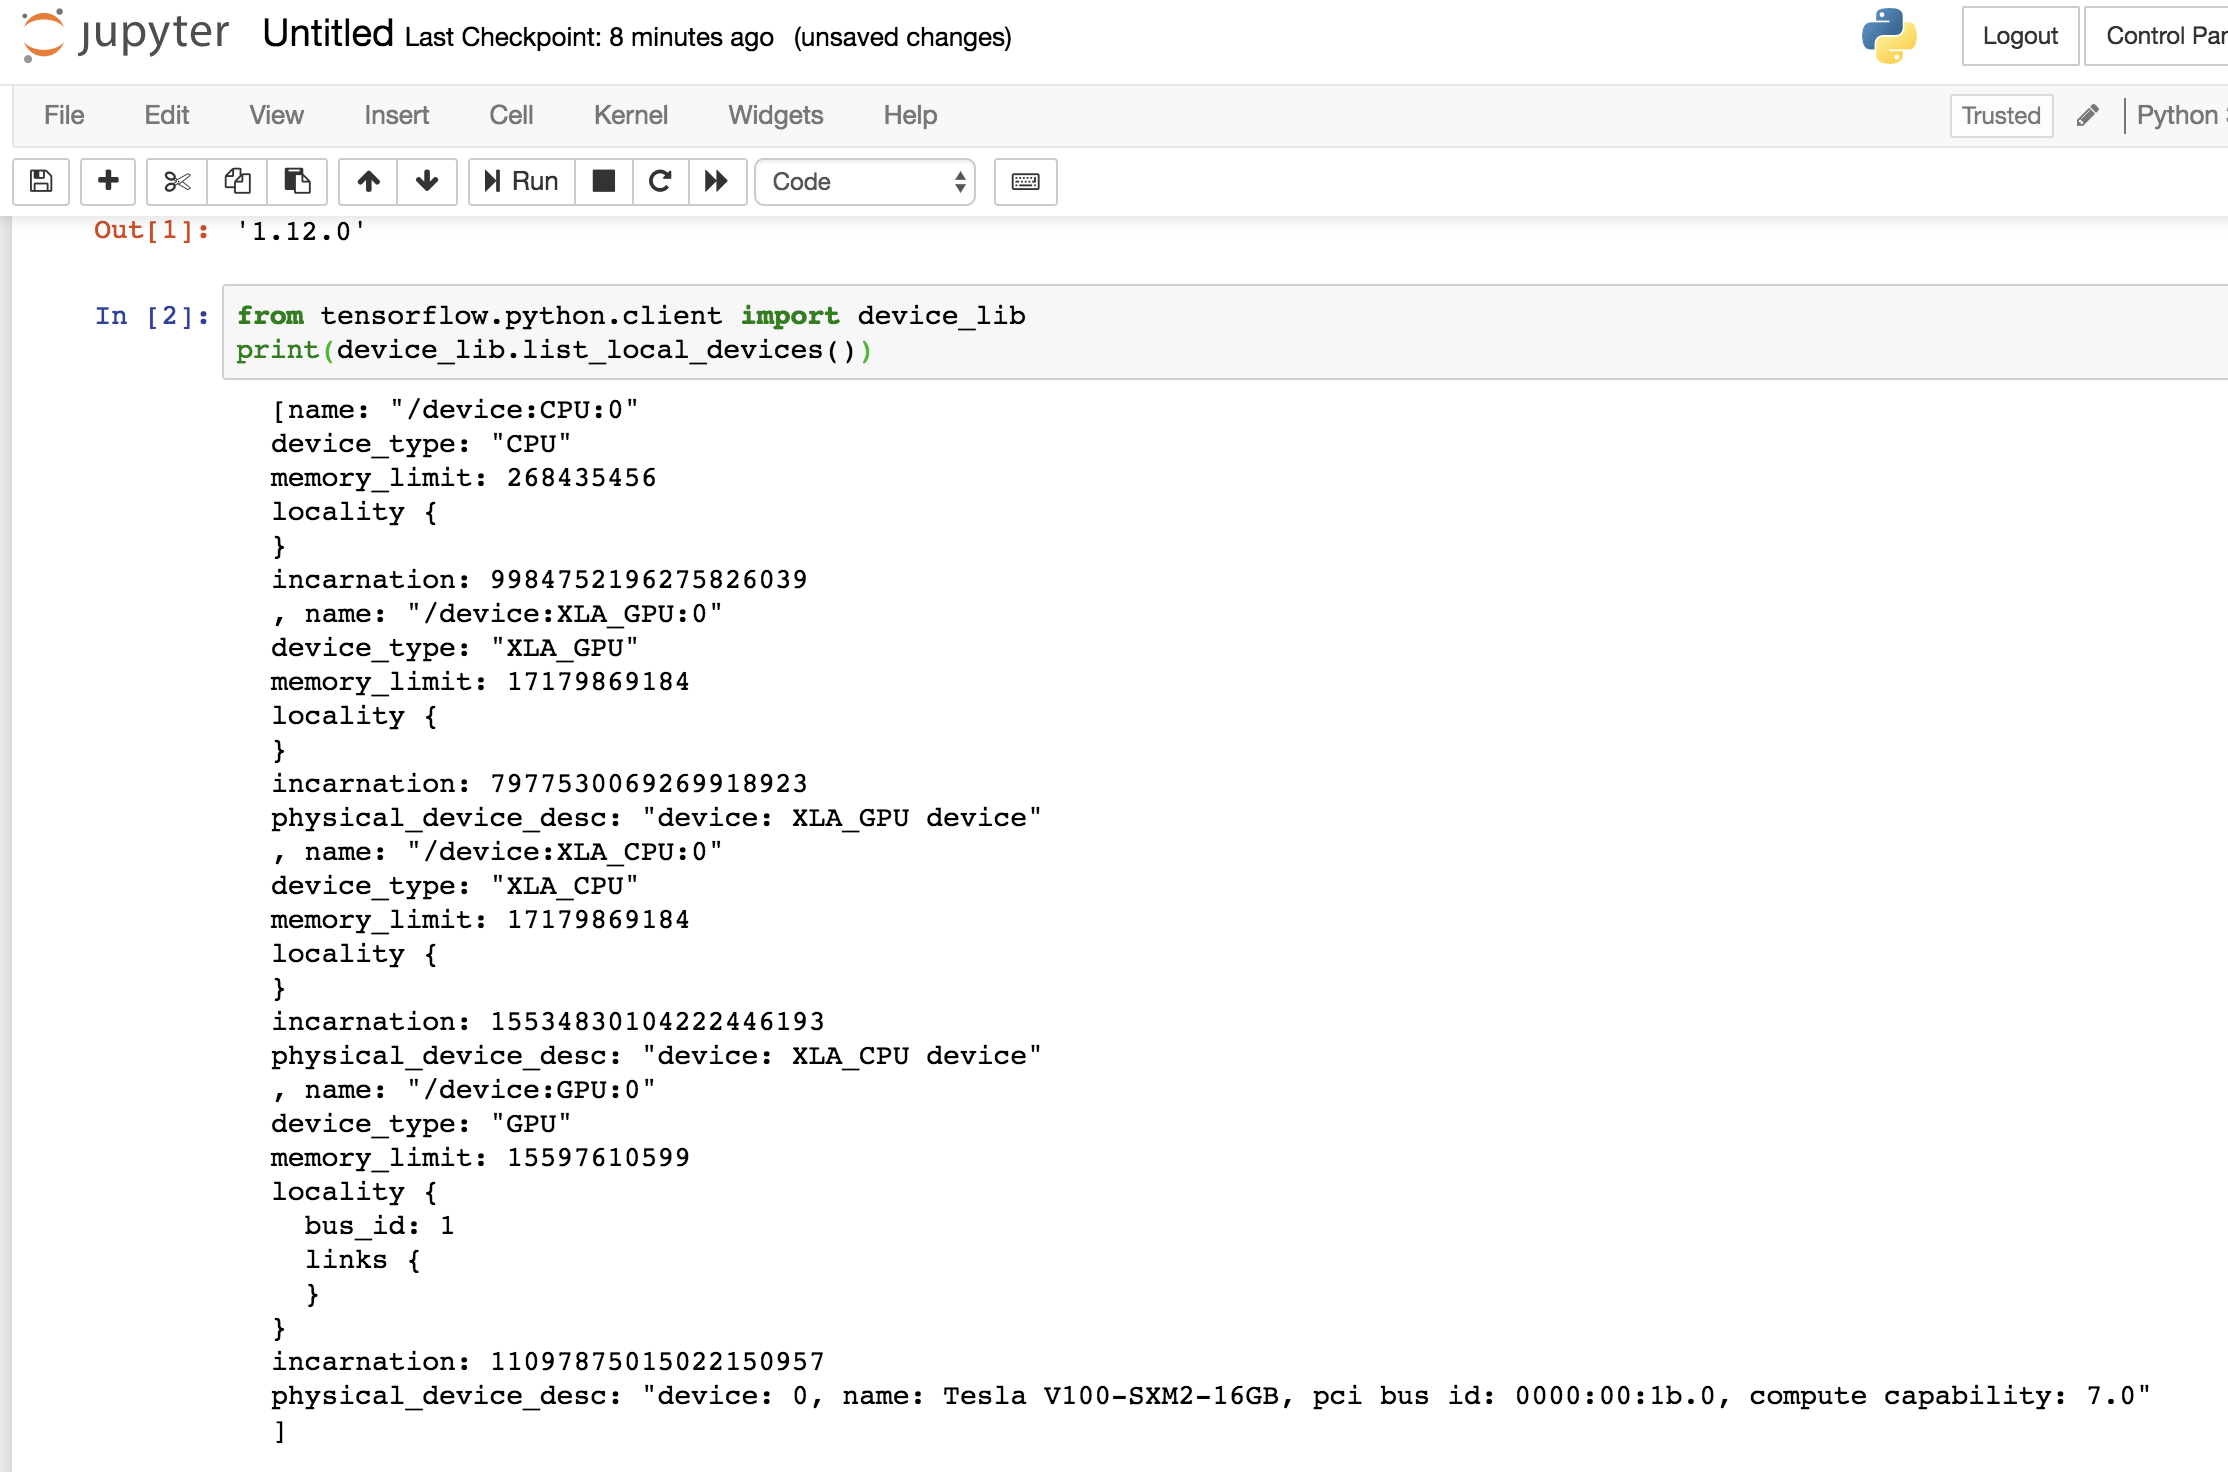2228x1472 pixels.
Task: Click the save and checkpoint icon
Action: point(41,181)
